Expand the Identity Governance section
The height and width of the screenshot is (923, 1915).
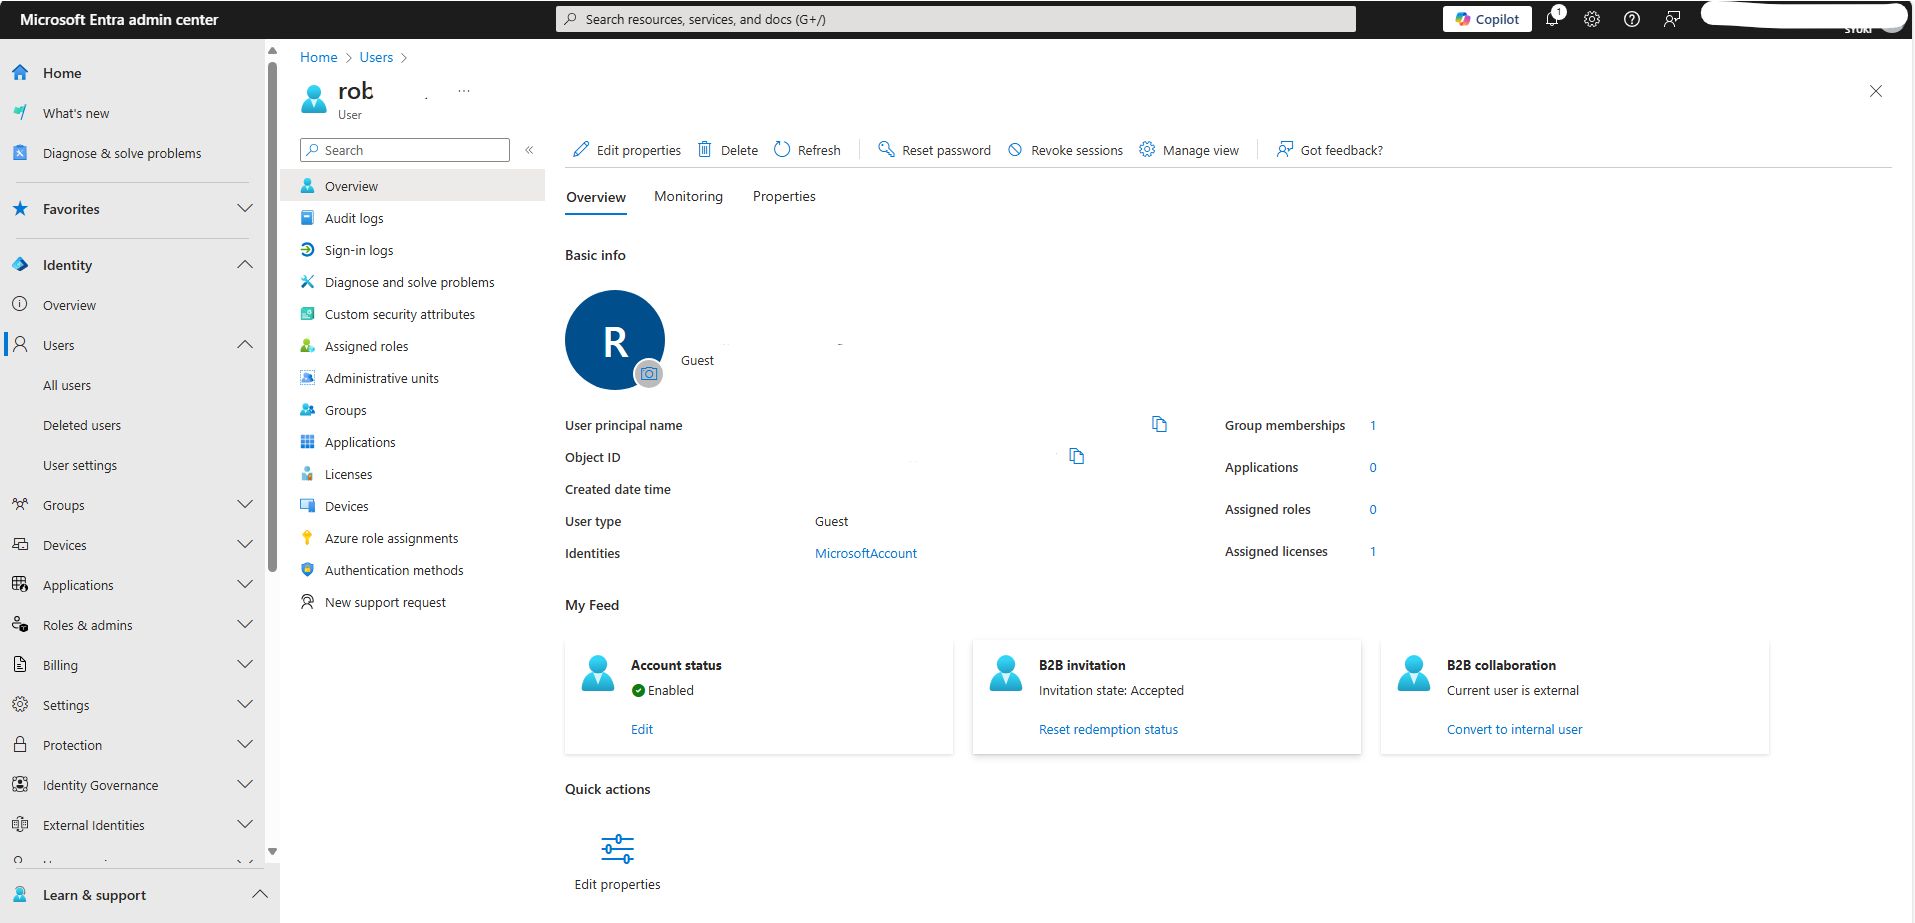tap(245, 784)
